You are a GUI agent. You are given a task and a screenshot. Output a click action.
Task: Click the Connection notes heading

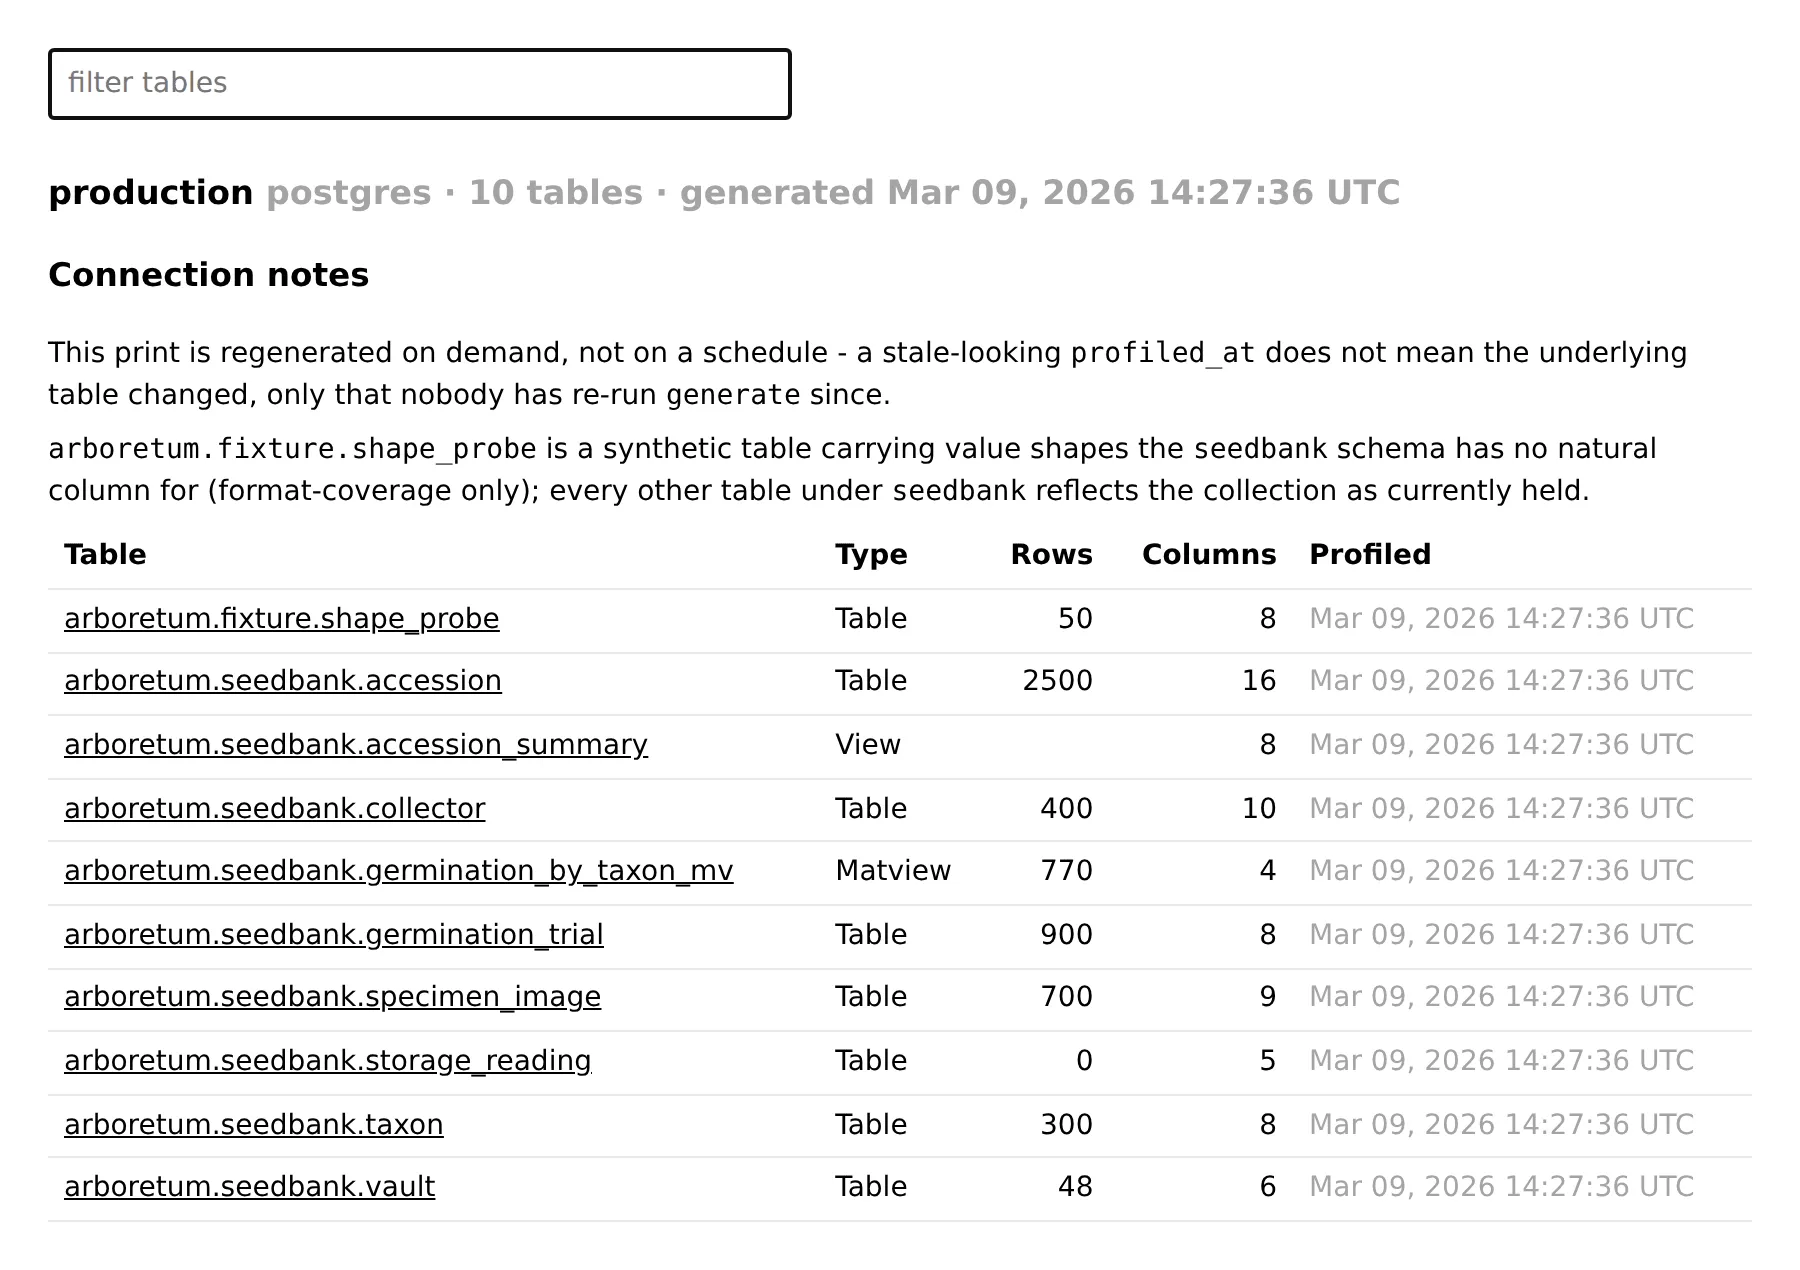coord(209,275)
